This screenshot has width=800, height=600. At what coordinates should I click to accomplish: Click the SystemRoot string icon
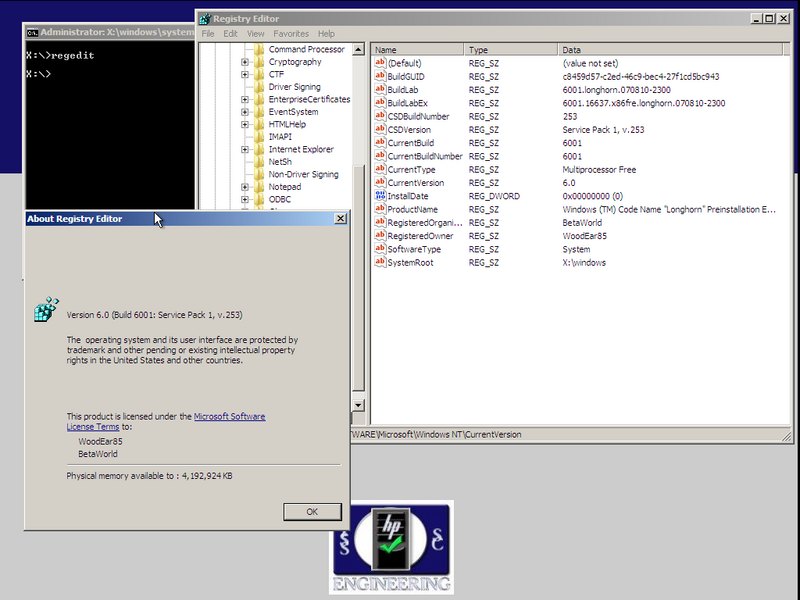coord(379,262)
